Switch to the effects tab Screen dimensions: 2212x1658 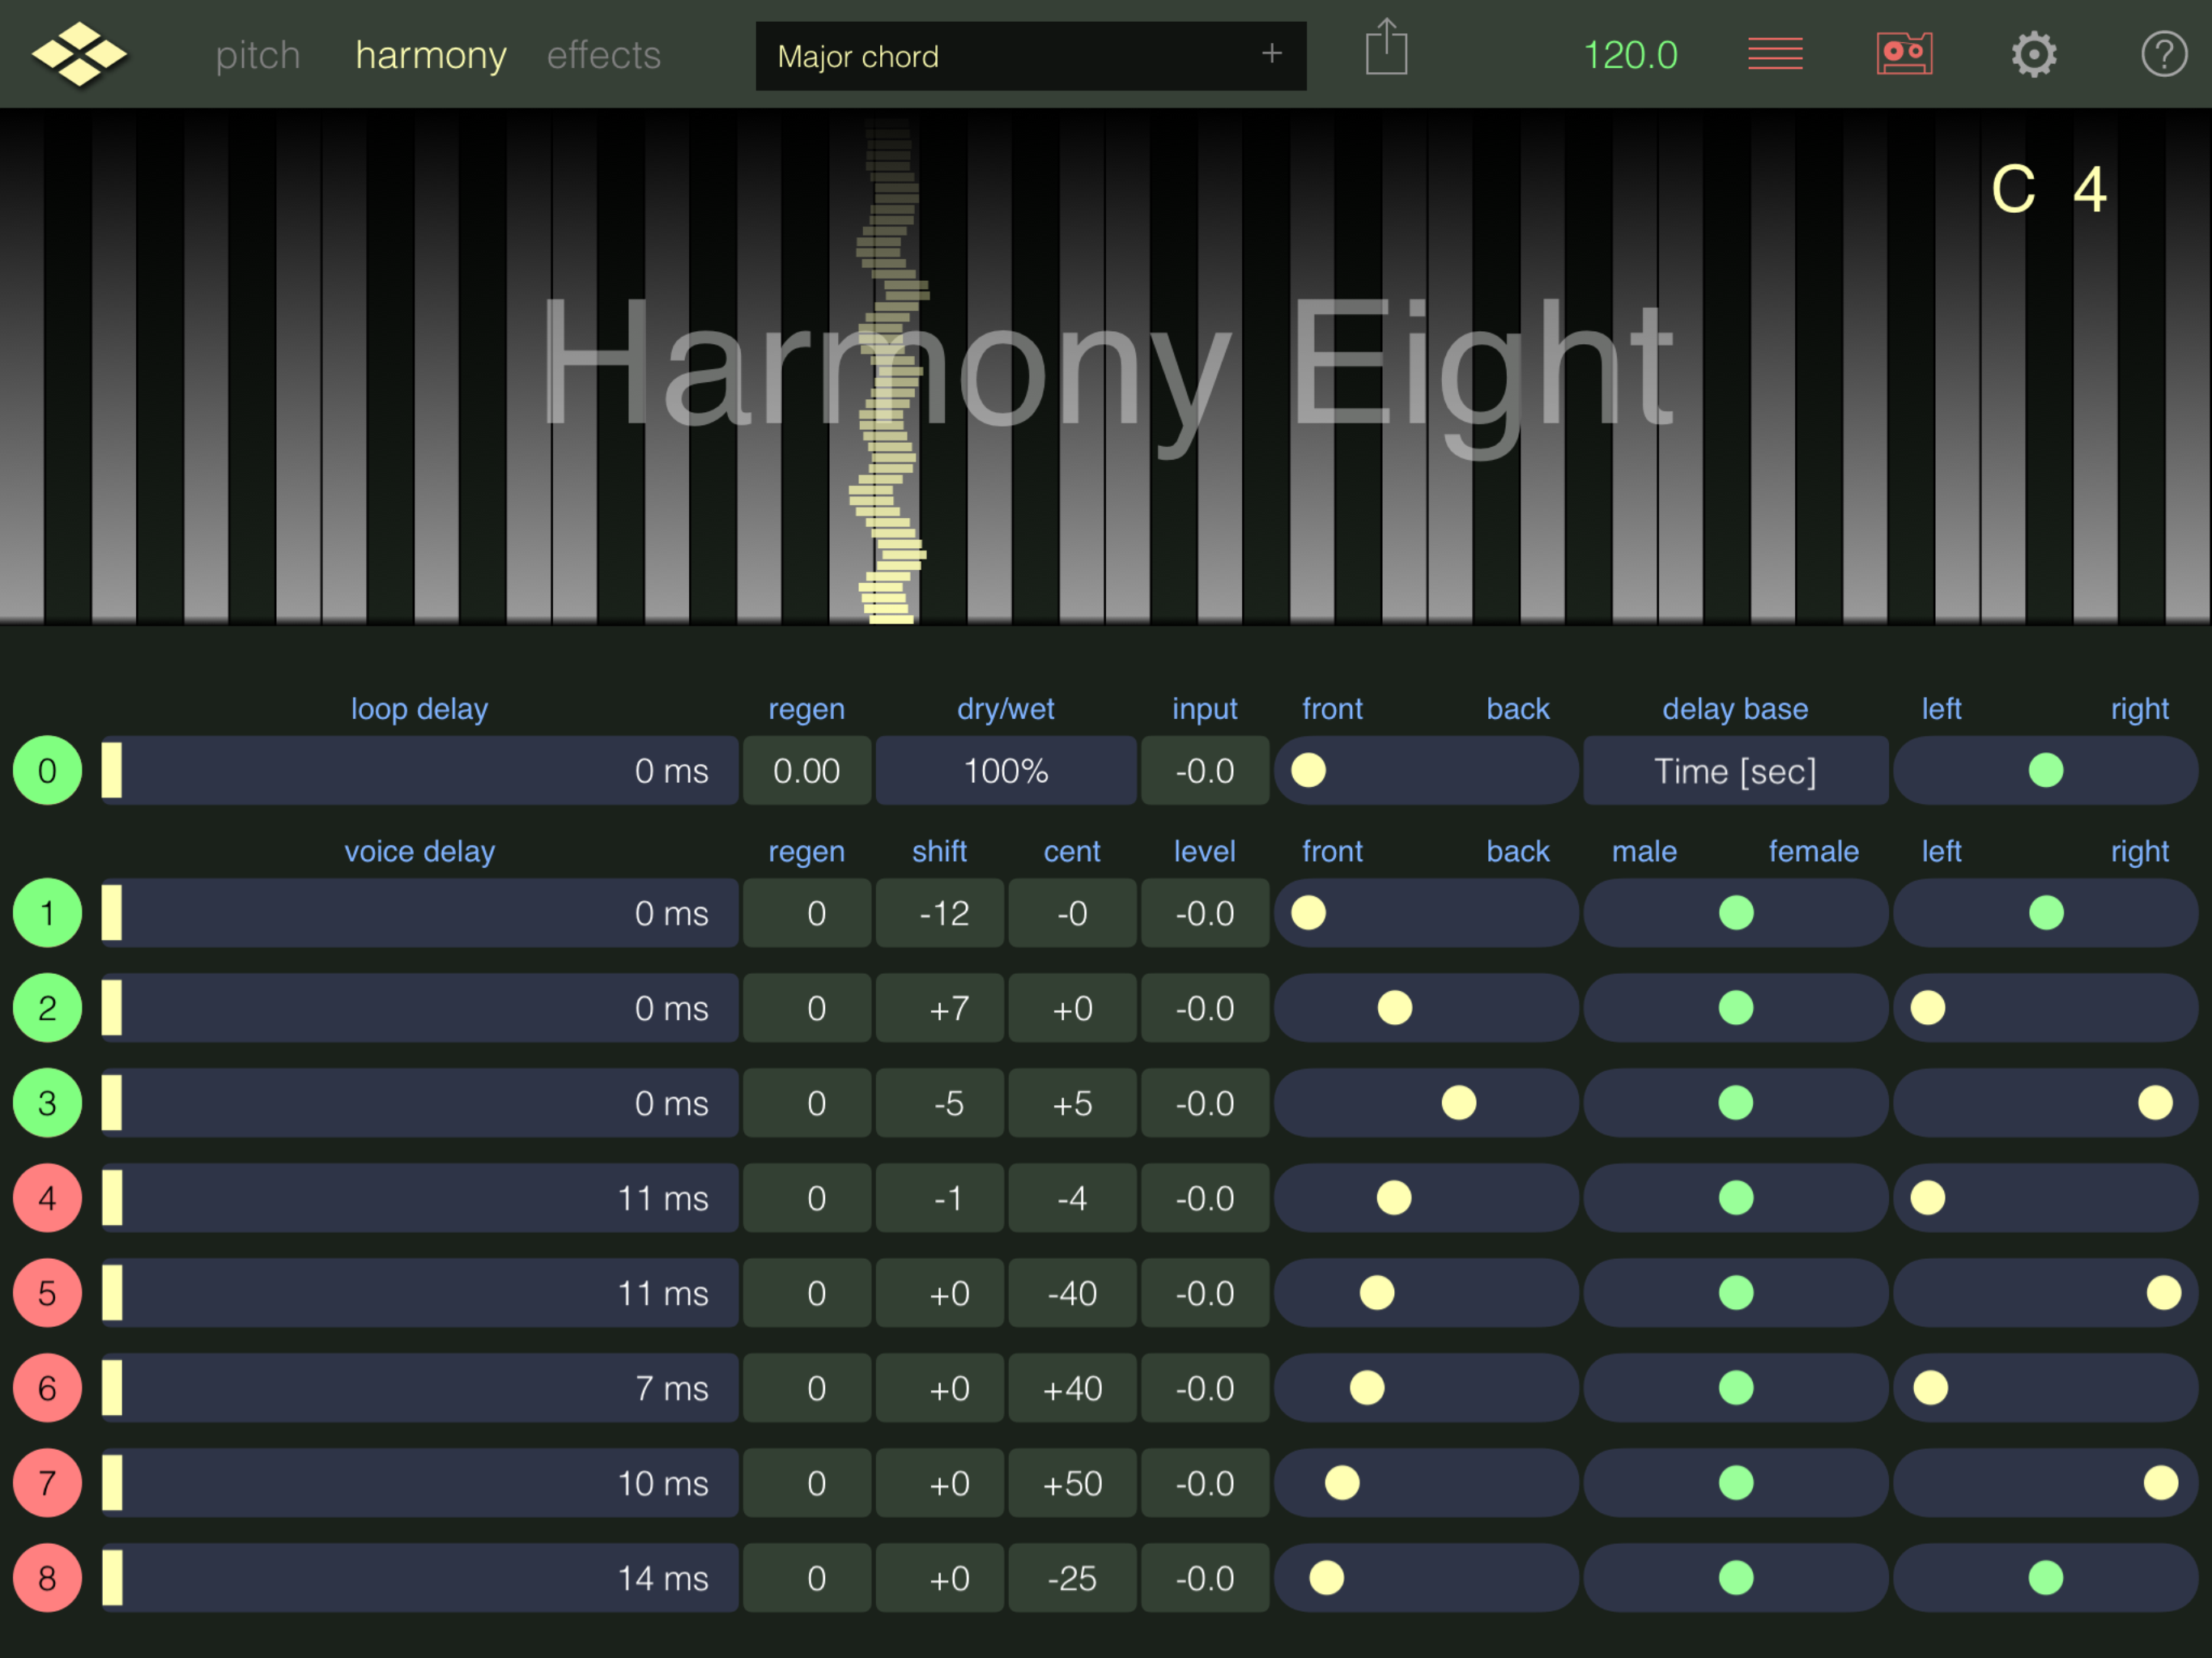pos(603,55)
